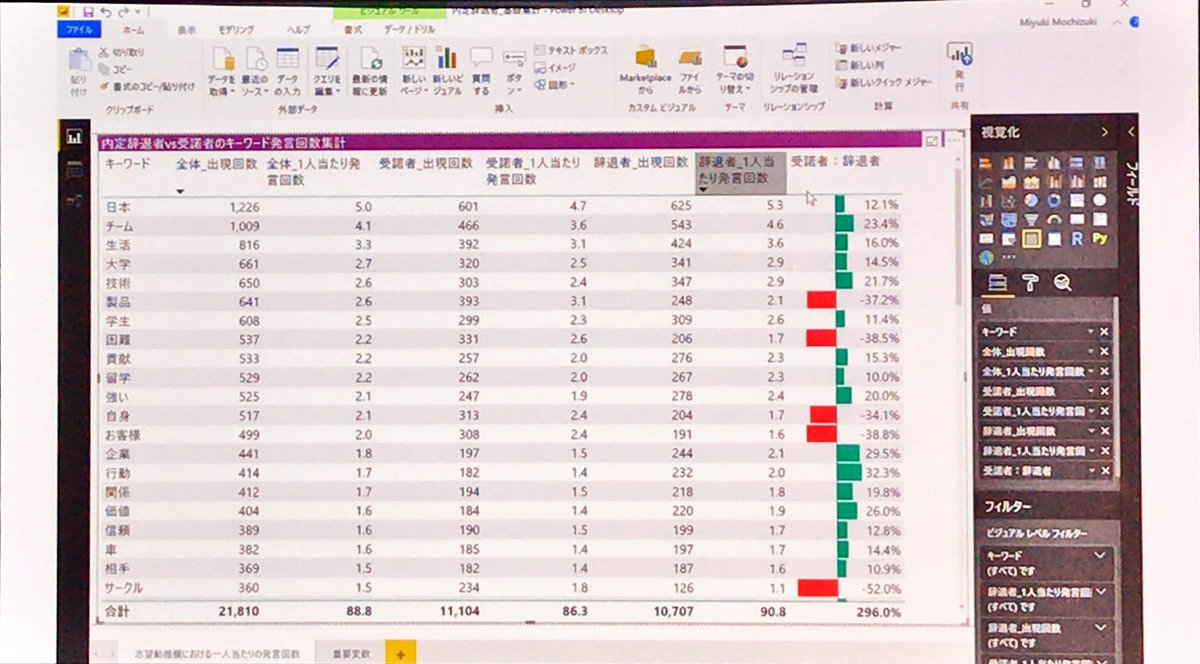This screenshot has height=664, width=1200.
Task: Open テーマの切り替え theme switcher
Action: [735, 70]
